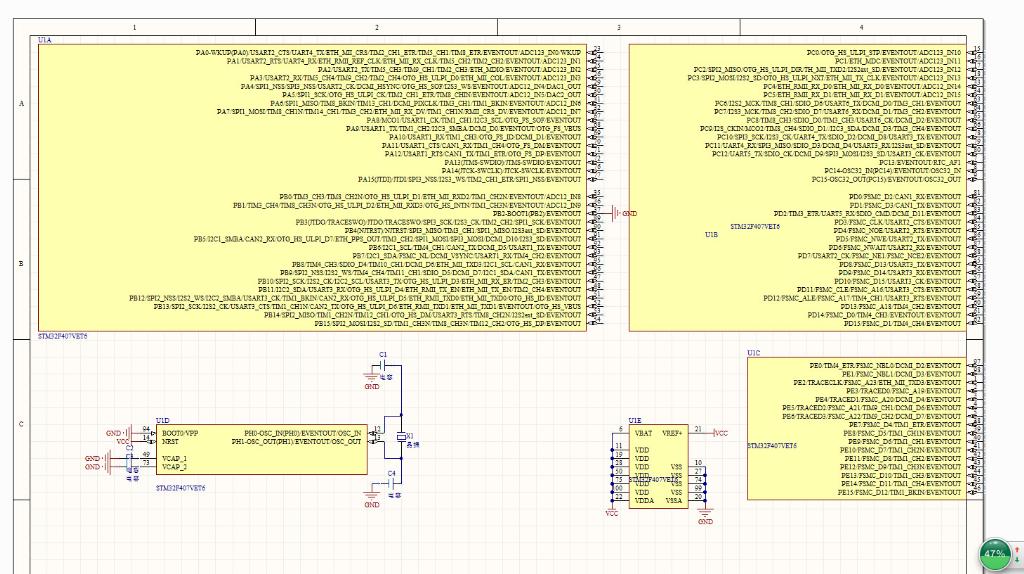Select capacitor C1 symbol
The image size is (1024, 574).
coord(384,366)
